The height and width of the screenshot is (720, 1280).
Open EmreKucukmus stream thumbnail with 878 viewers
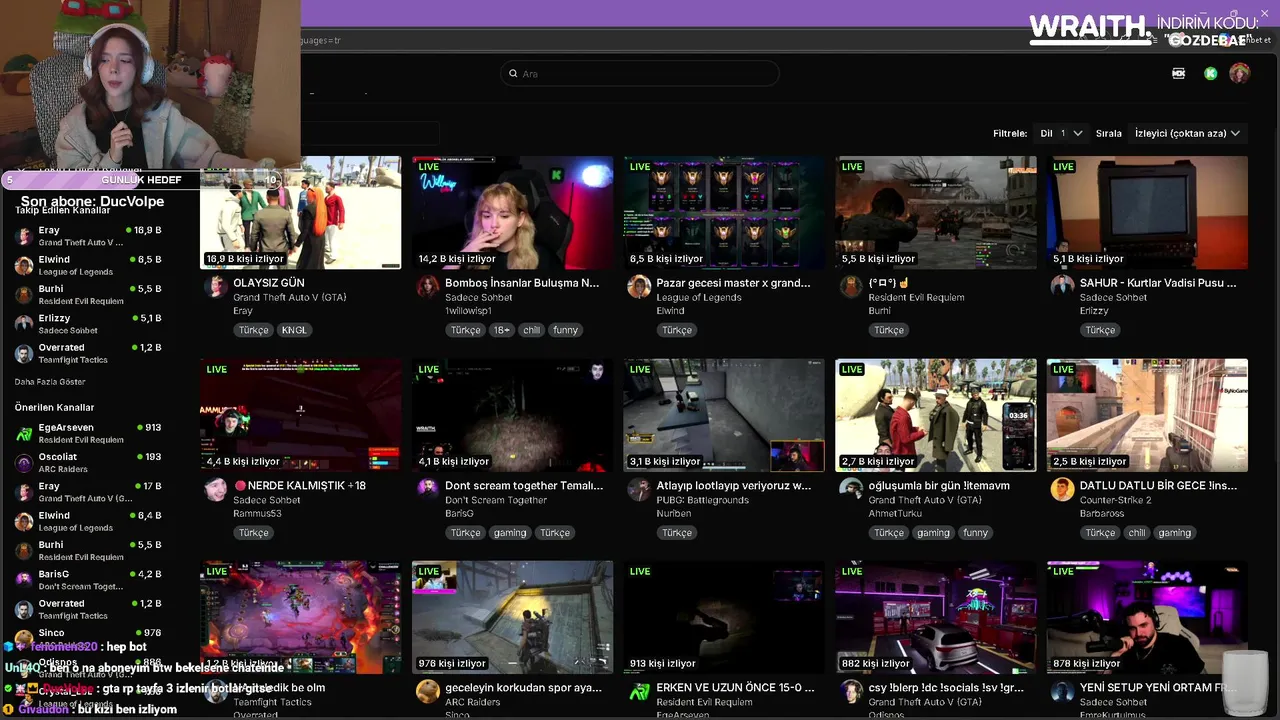(x=1147, y=617)
